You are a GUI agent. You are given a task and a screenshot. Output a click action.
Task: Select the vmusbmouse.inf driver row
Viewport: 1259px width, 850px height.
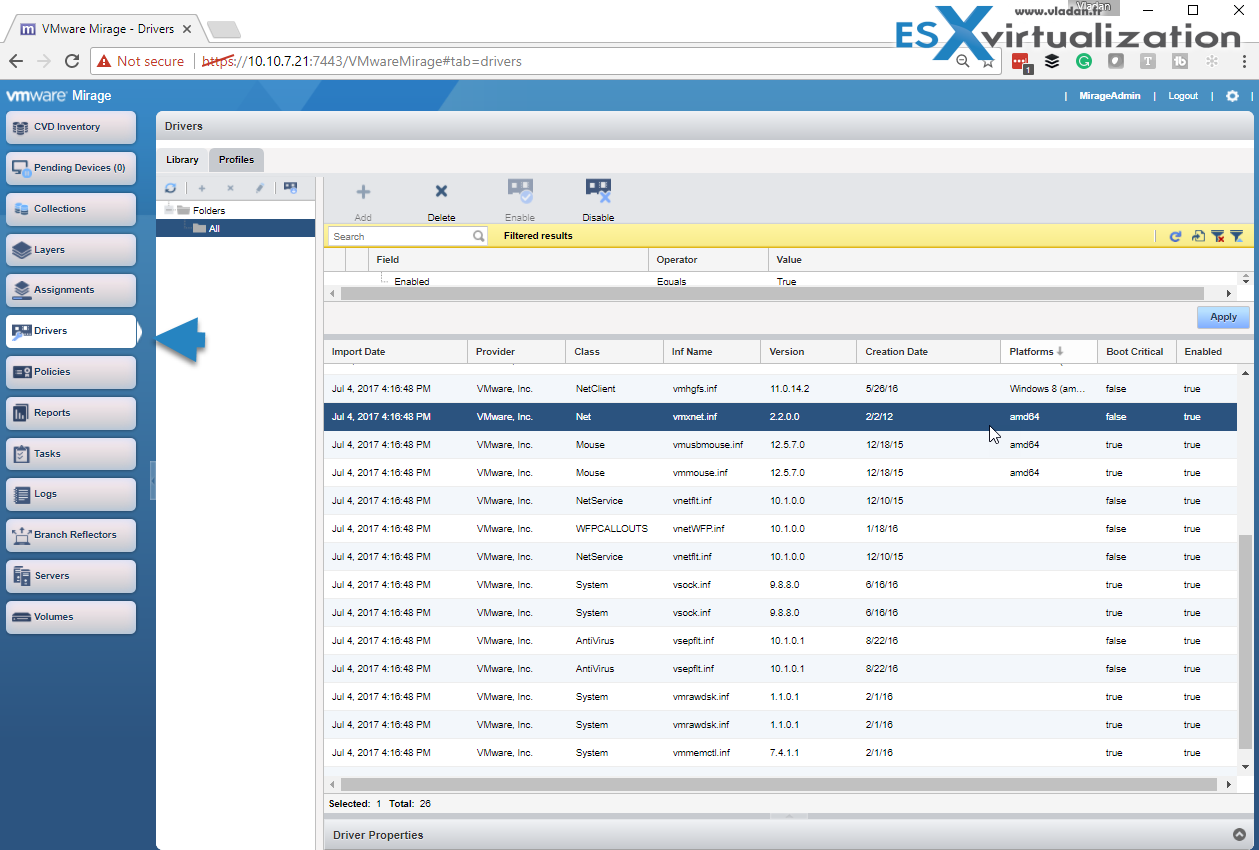point(780,445)
